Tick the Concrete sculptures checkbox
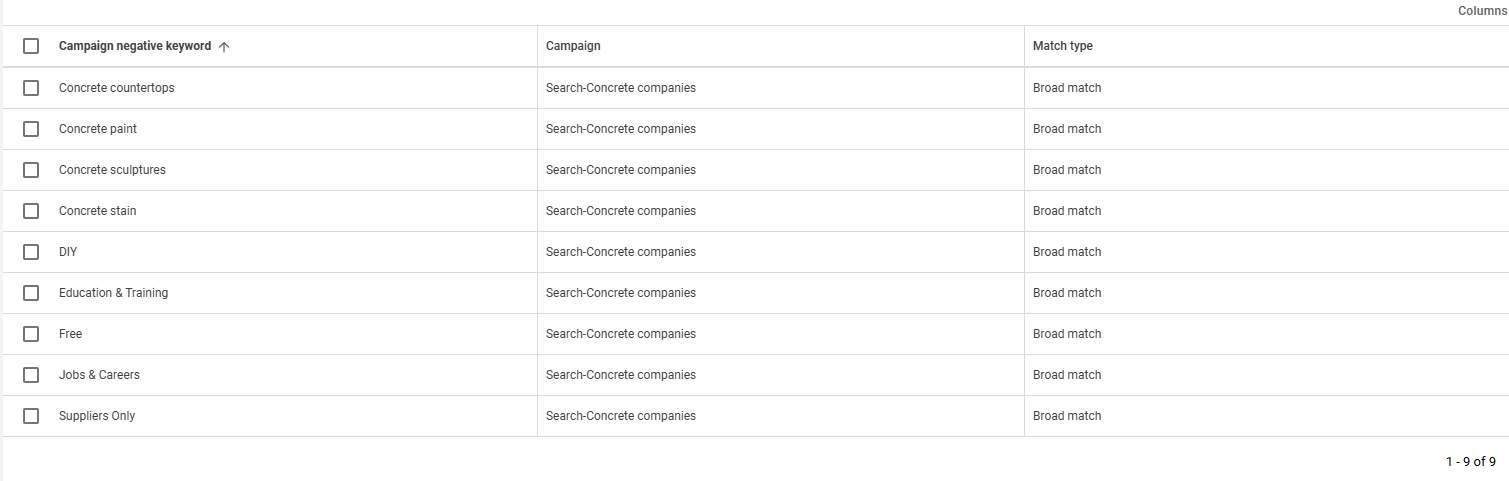Screen dimensions: 1509x481 tap(31, 170)
